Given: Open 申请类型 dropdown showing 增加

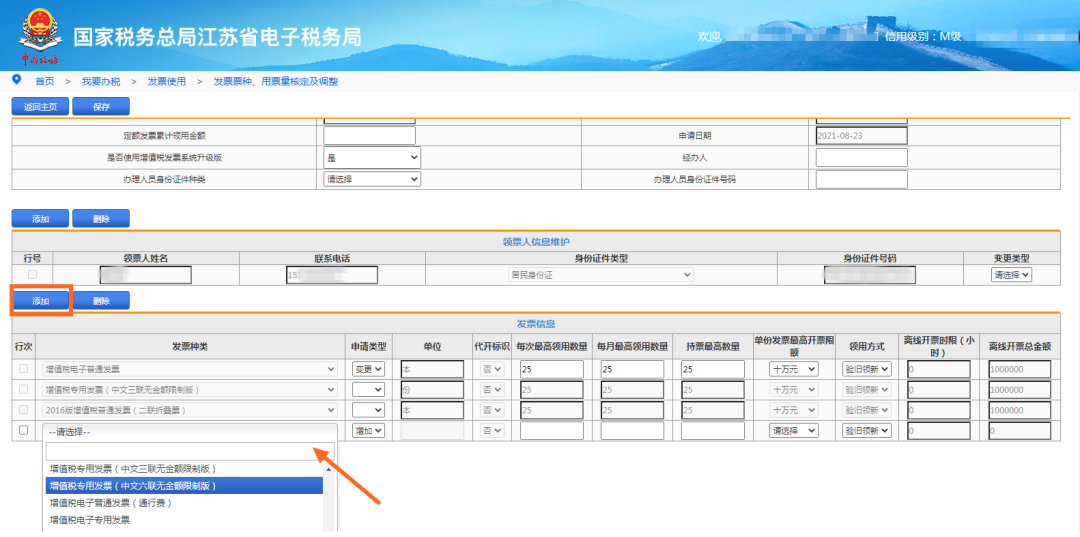Looking at the screenshot, I should tap(368, 430).
